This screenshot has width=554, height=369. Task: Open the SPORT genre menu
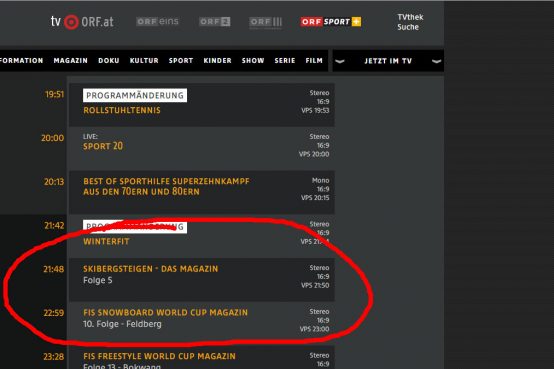[181, 60]
